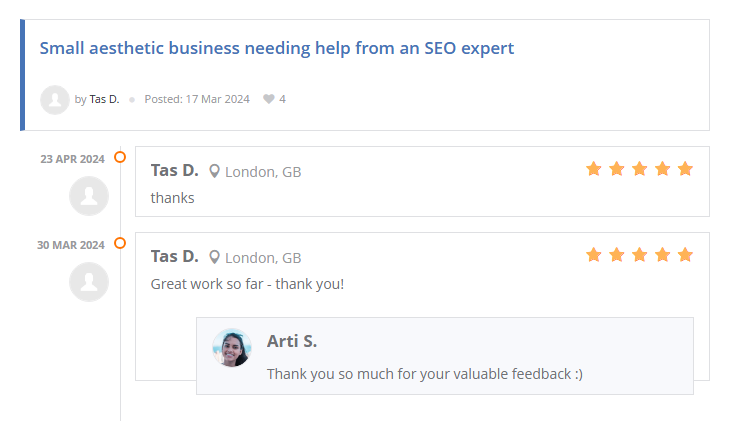Click the 30 Mar 2024 timeline marker
Viewport: 742px width, 428px height.
pos(120,243)
